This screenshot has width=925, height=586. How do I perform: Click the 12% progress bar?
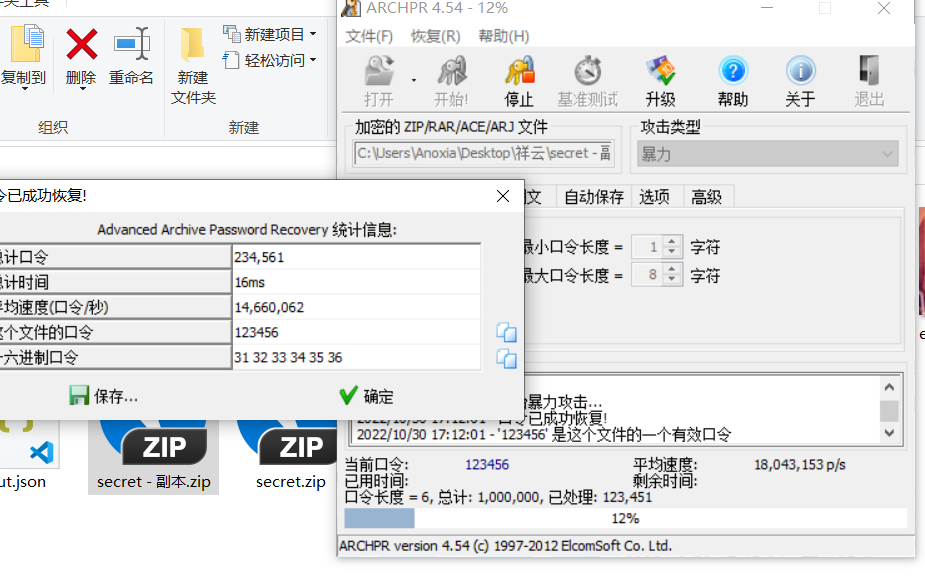coord(625,518)
